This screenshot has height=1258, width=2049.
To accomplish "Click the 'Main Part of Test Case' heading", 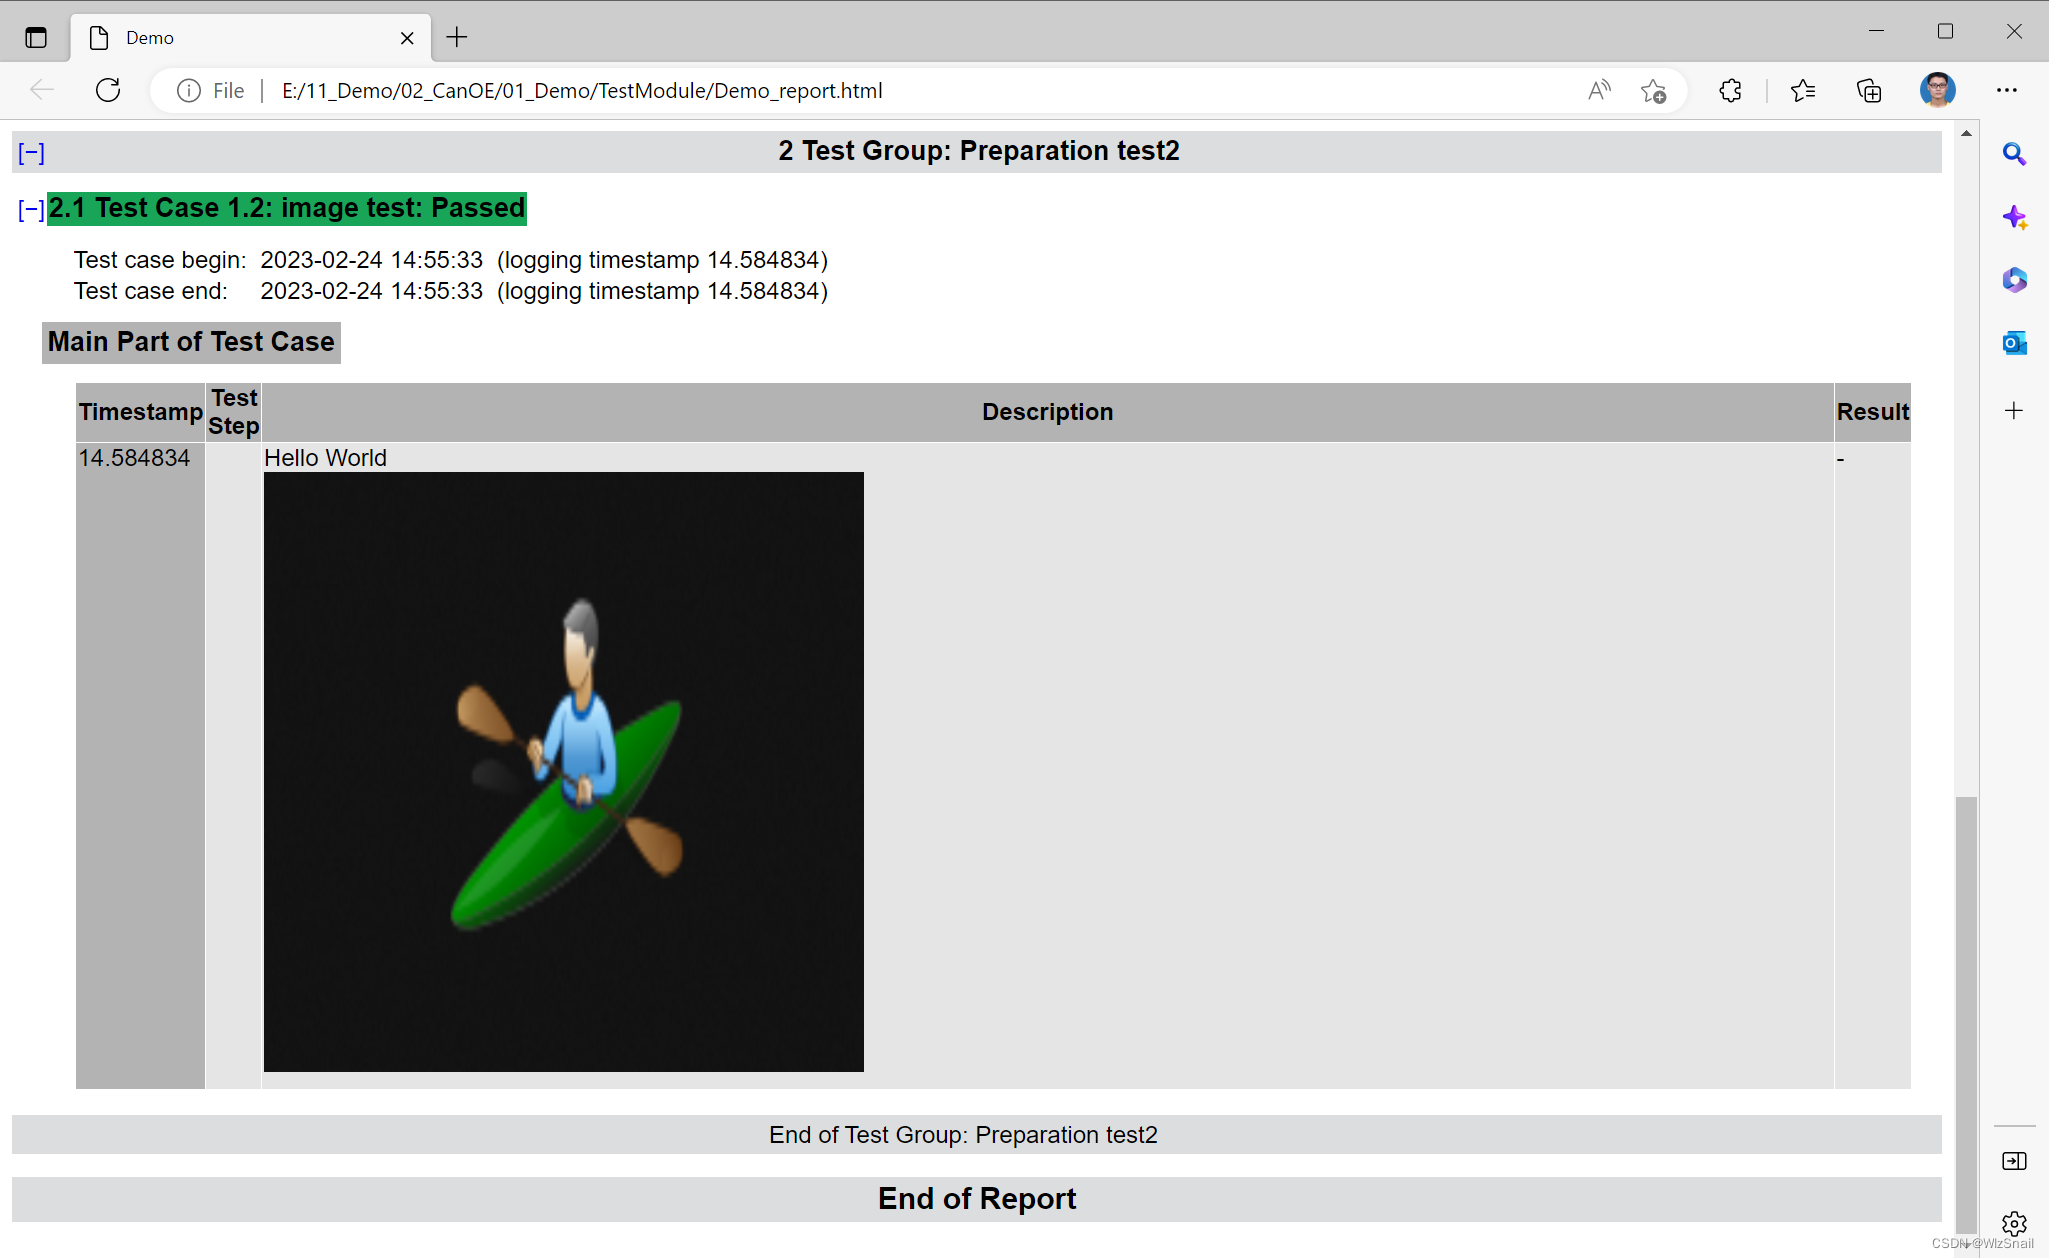I will click(x=191, y=342).
